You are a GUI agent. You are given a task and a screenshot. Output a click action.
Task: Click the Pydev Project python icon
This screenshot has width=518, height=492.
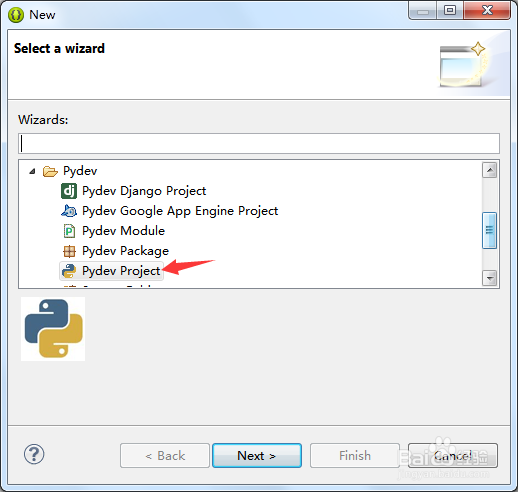pyautogui.click(x=69, y=271)
